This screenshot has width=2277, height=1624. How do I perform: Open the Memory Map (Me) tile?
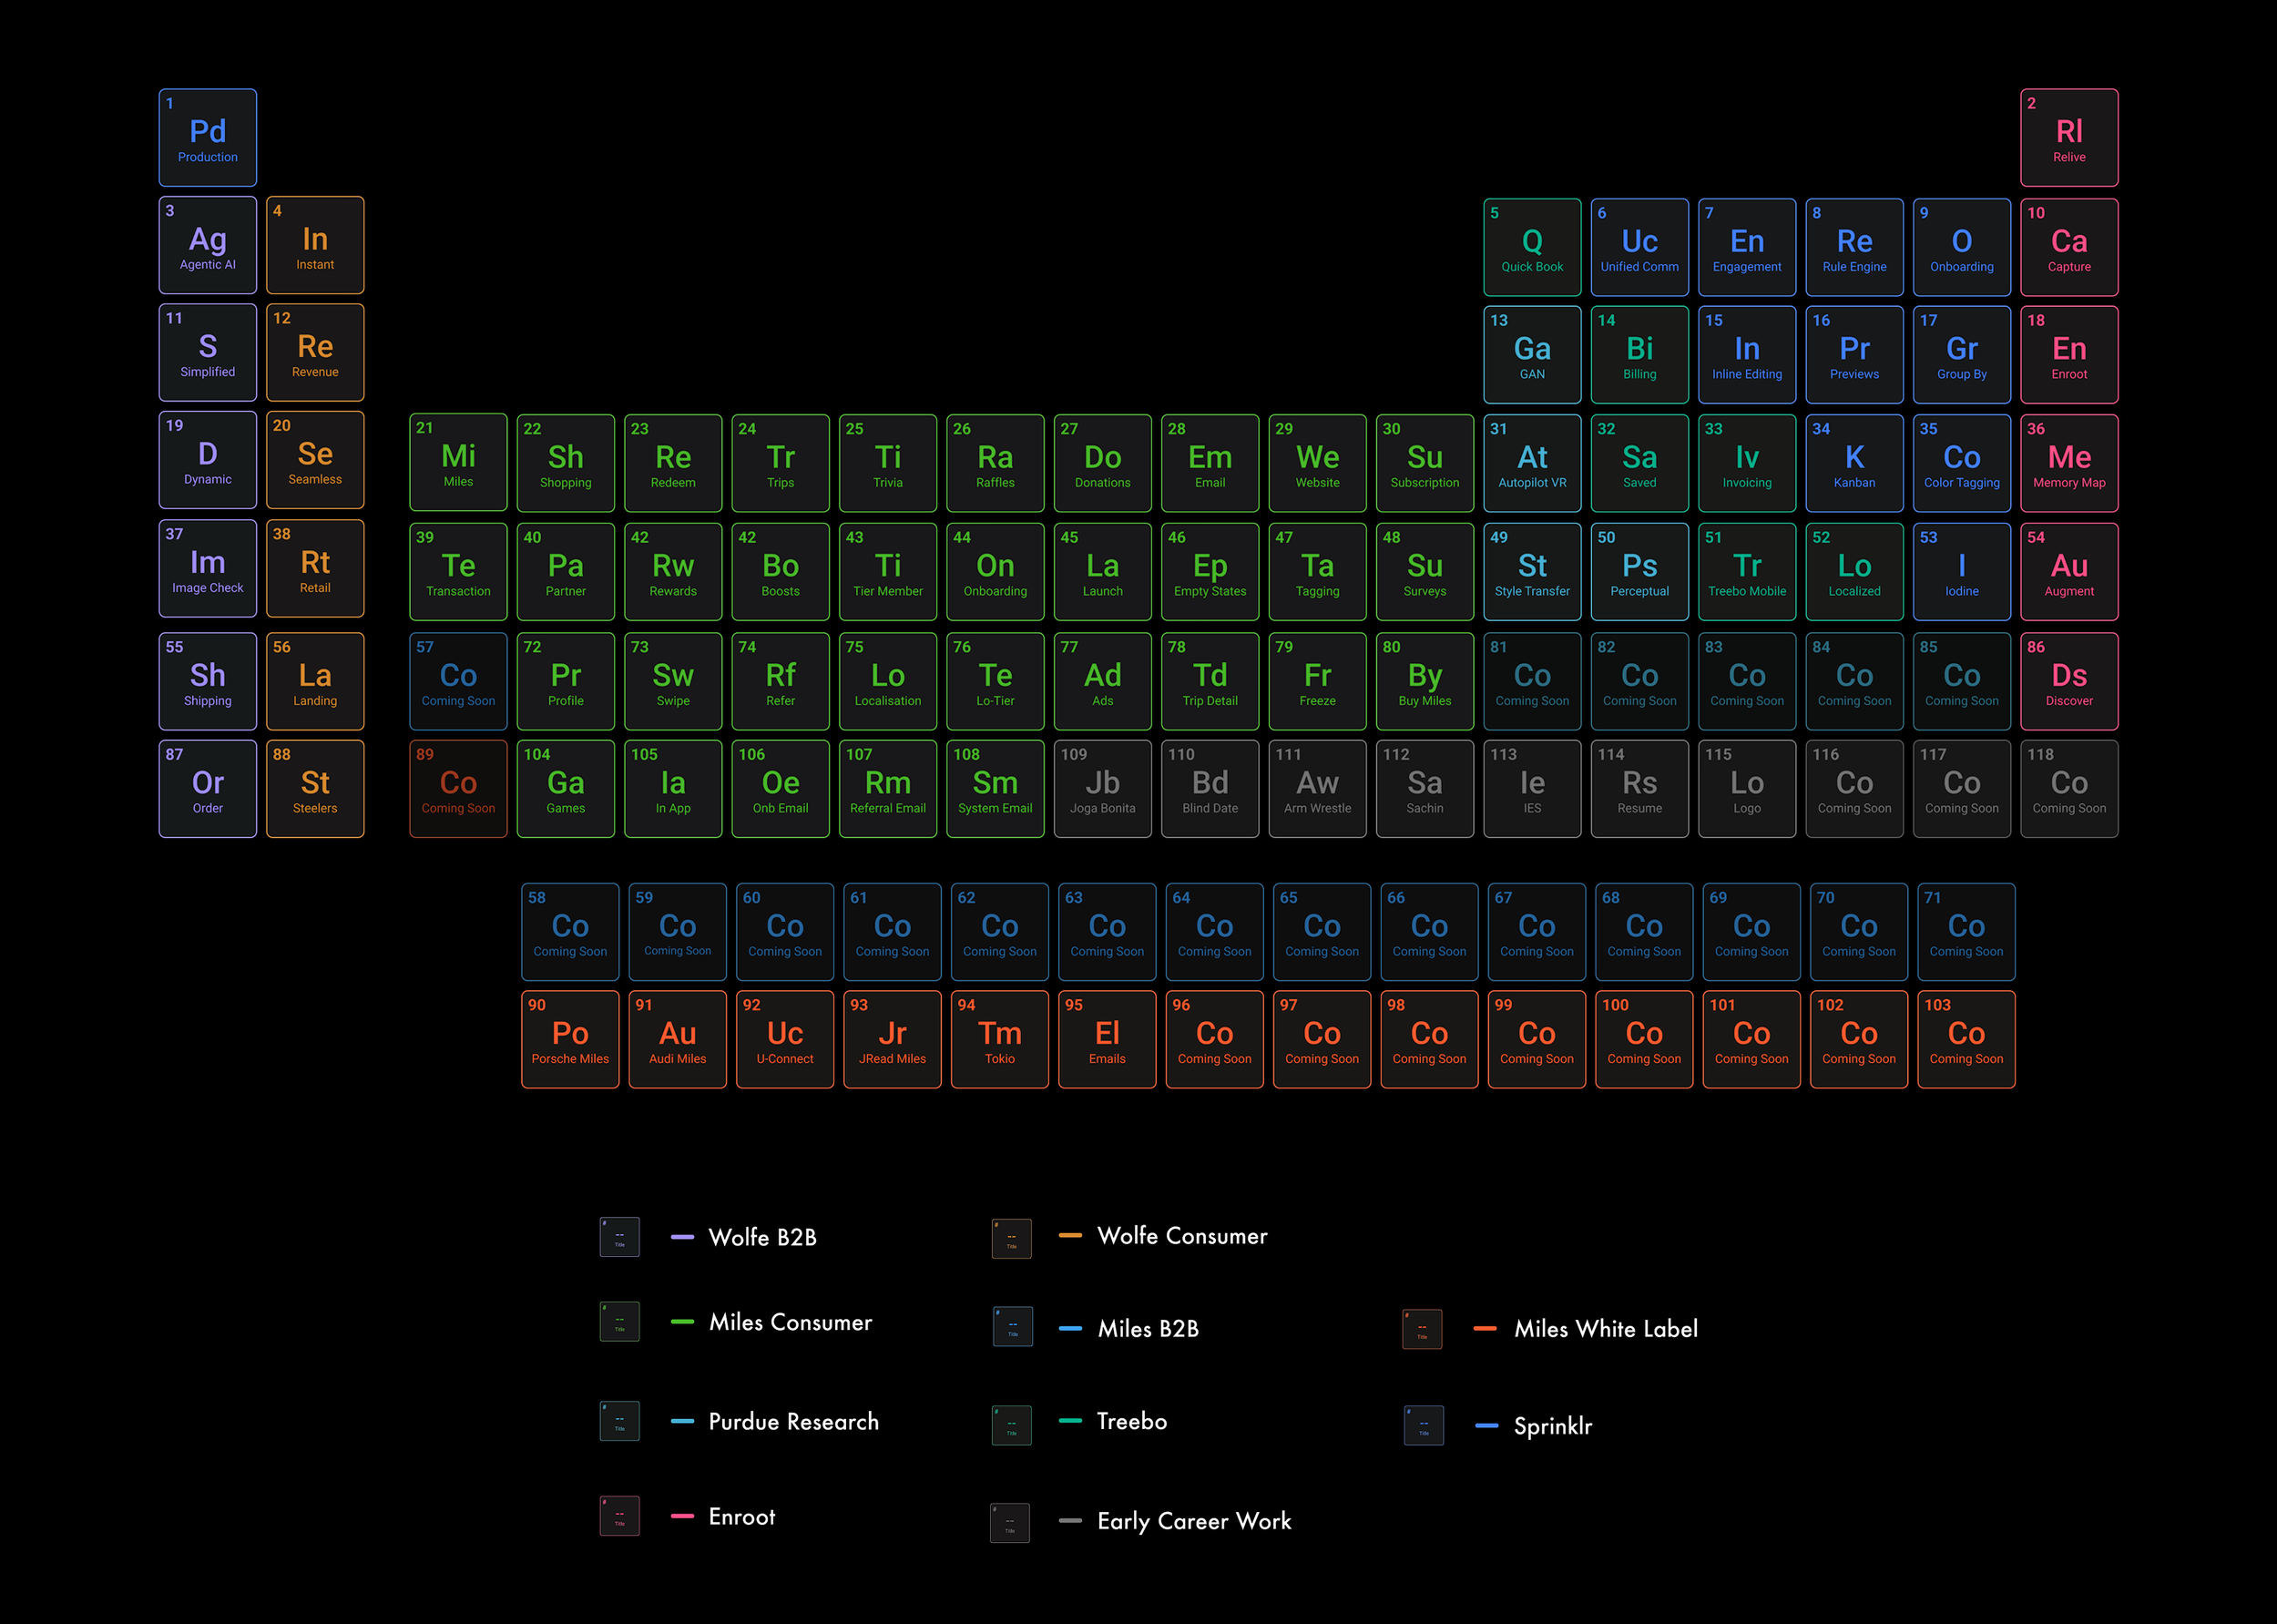[2069, 463]
